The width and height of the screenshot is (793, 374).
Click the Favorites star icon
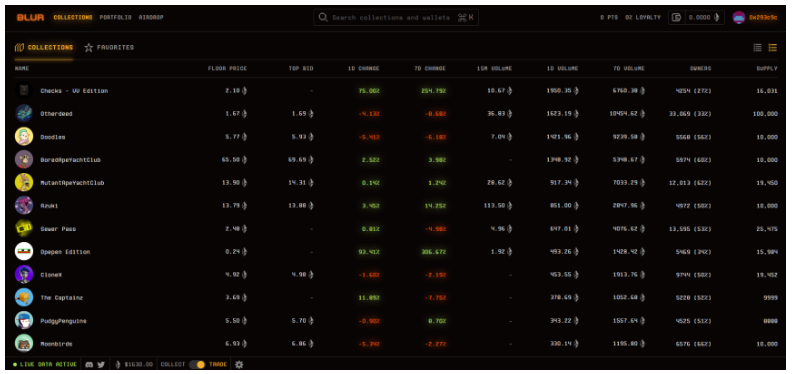point(89,48)
